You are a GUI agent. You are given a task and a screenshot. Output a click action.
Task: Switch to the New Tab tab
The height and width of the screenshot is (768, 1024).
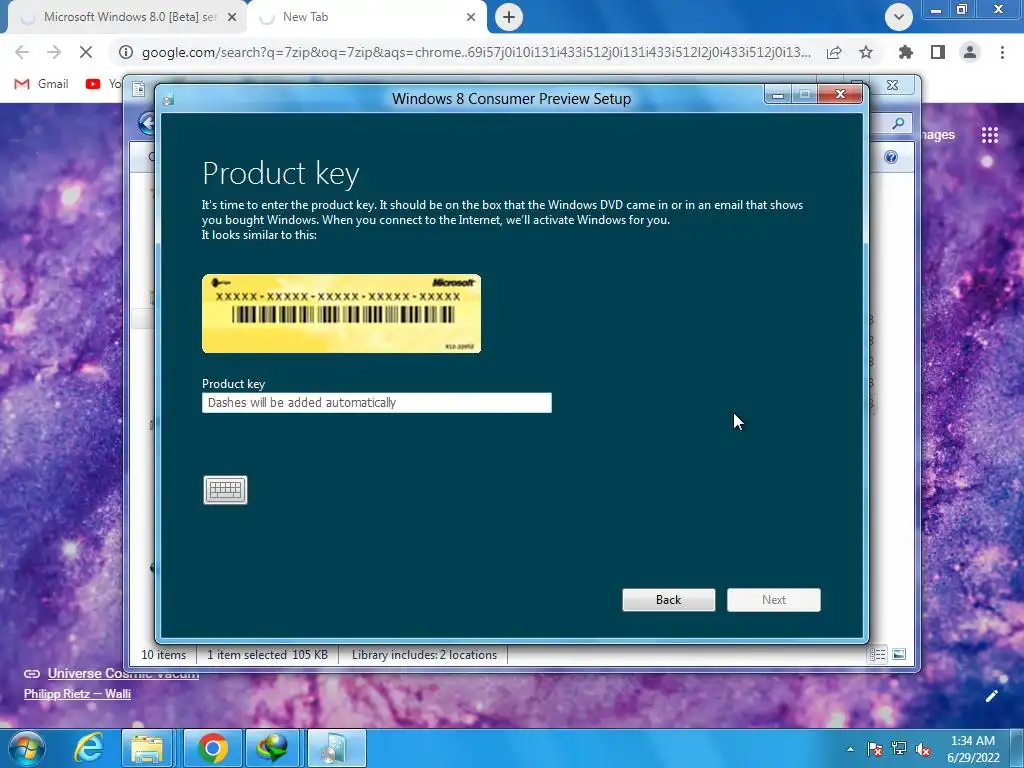click(366, 17)
